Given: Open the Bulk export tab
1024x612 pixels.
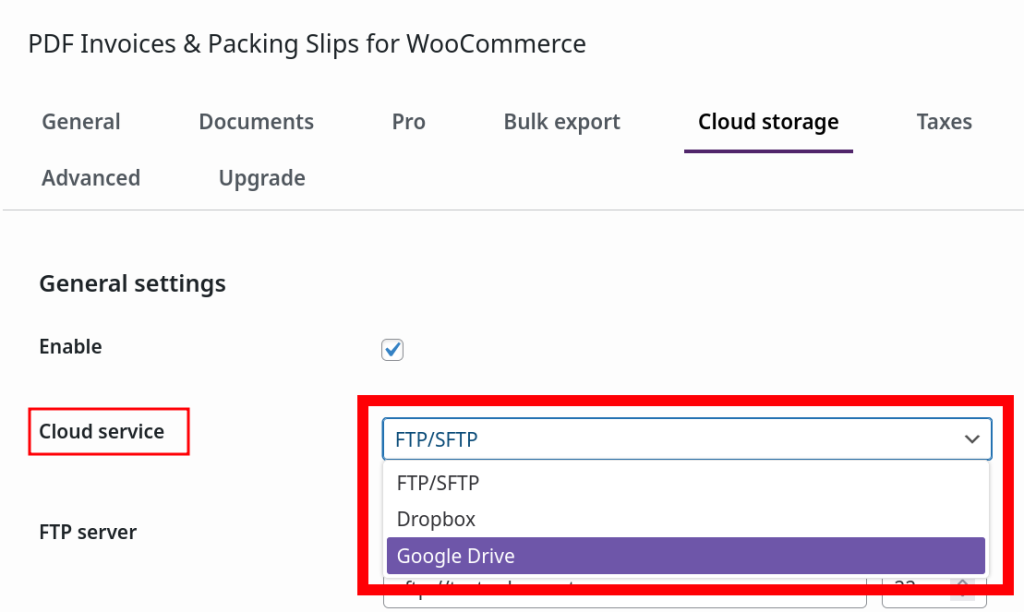Looking at the screenshot, I should (x=562, y=122).
